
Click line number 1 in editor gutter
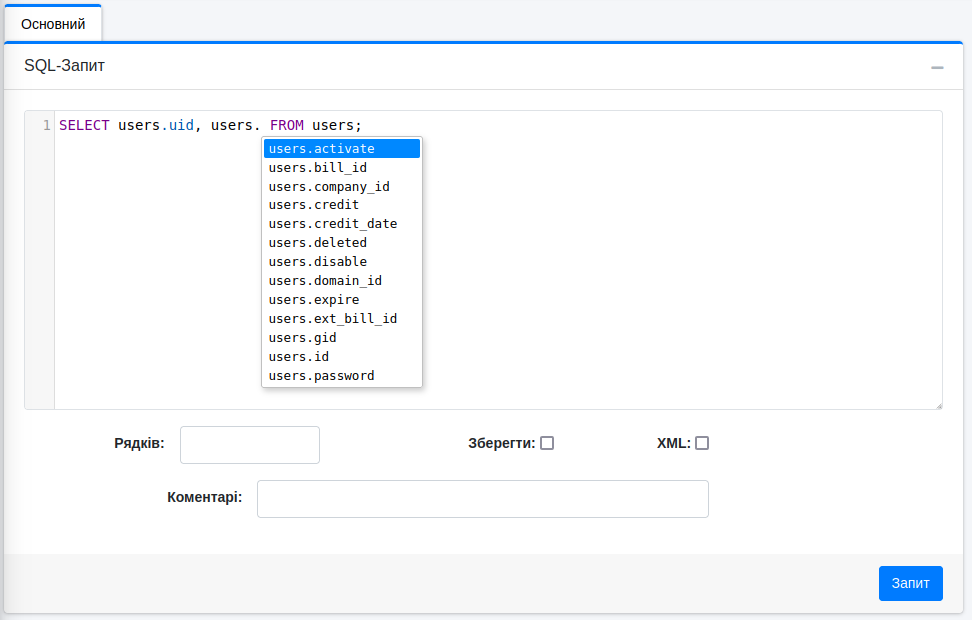pyautogui.click(x=45, y=126)
